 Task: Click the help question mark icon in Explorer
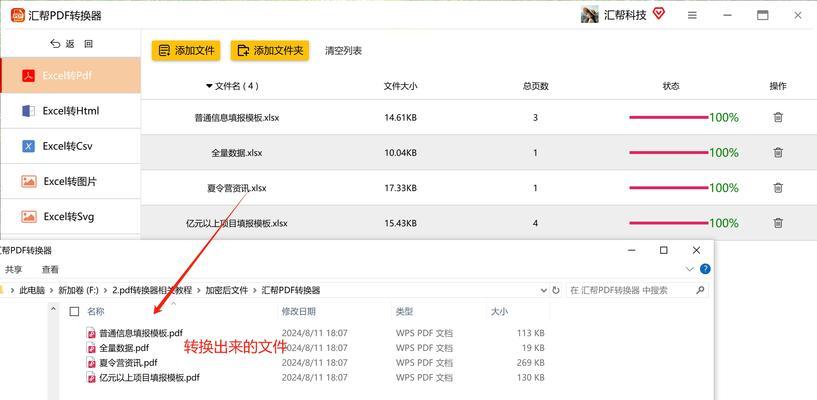click(x=705, y=269)
